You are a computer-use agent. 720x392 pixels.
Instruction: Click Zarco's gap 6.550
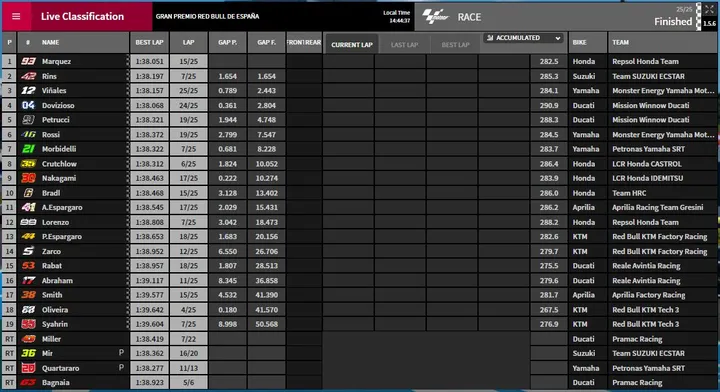(x=227, y=251)
